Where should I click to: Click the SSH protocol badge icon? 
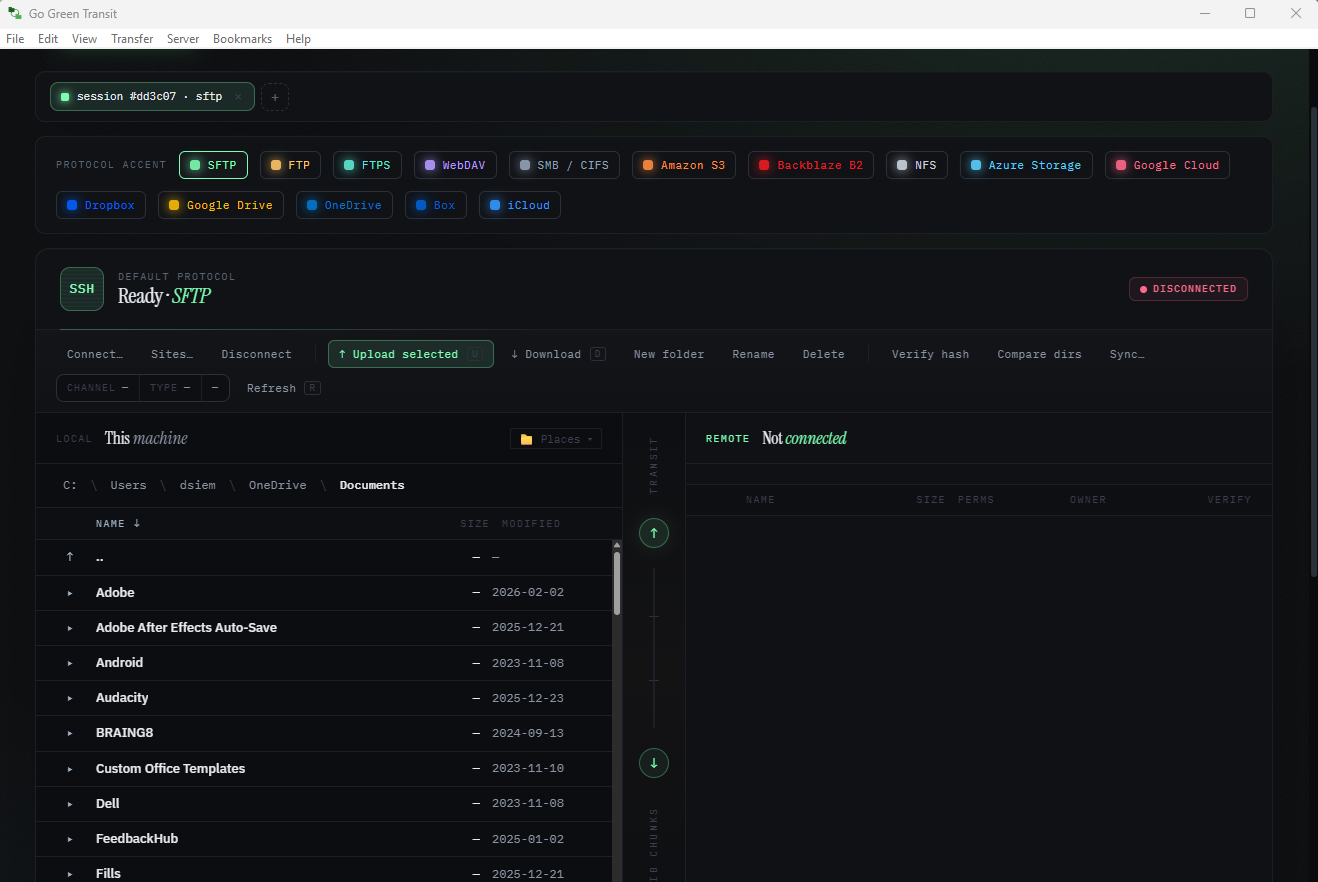(x=82, y=289)
